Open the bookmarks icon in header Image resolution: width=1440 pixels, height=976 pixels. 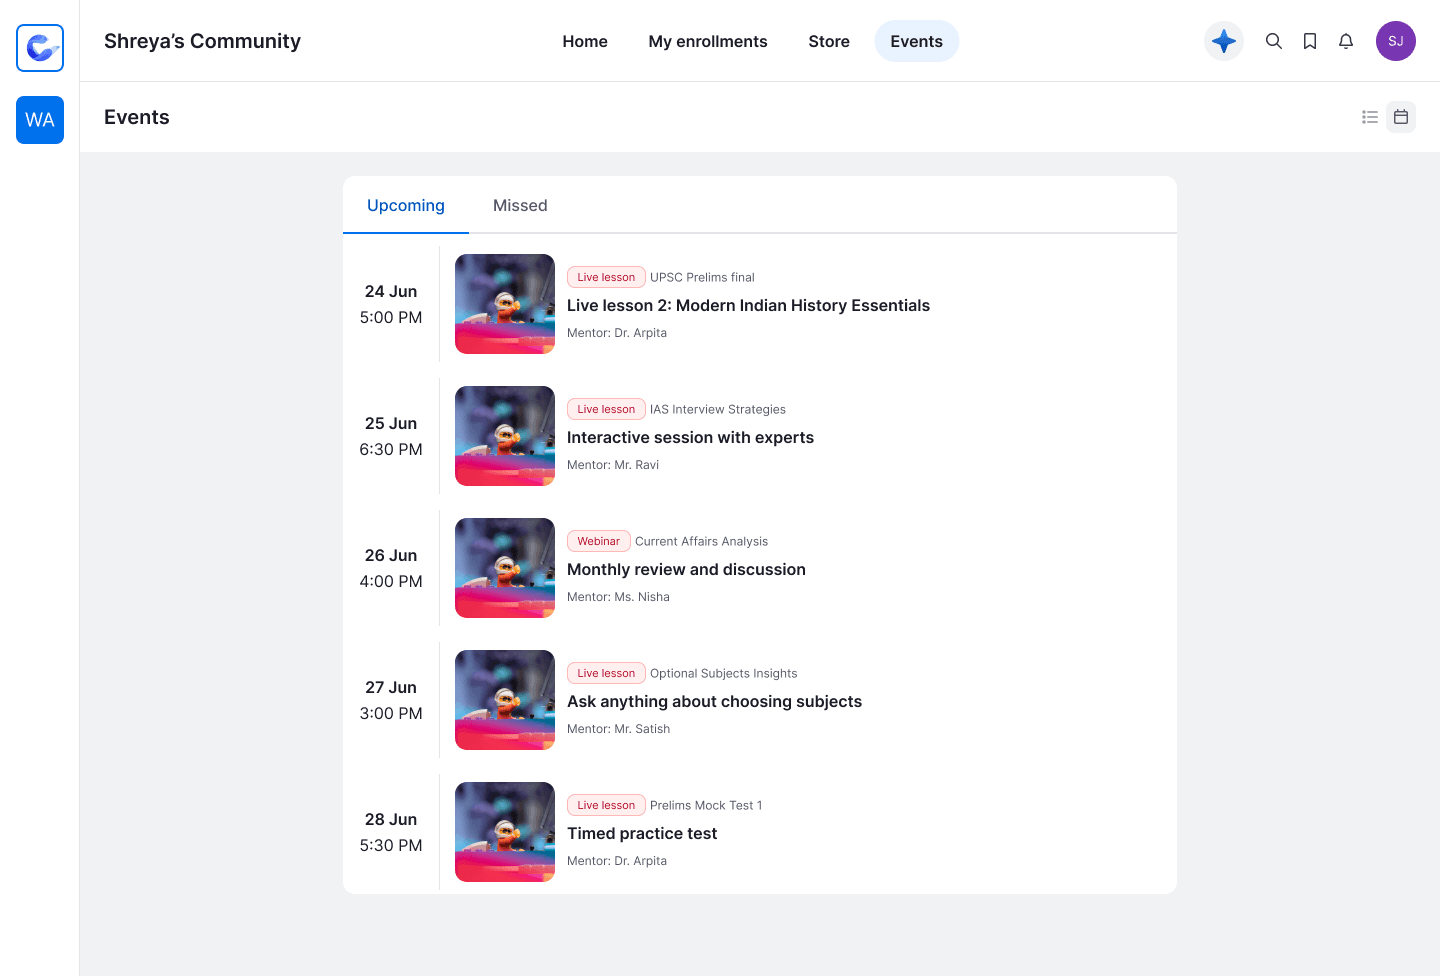coord(1310,41)
